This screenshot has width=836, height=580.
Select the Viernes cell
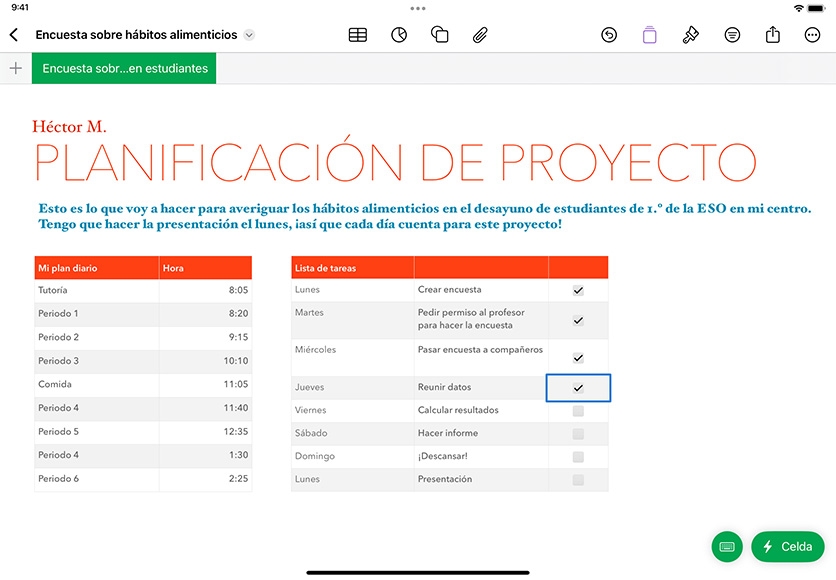tap(352, 410)
